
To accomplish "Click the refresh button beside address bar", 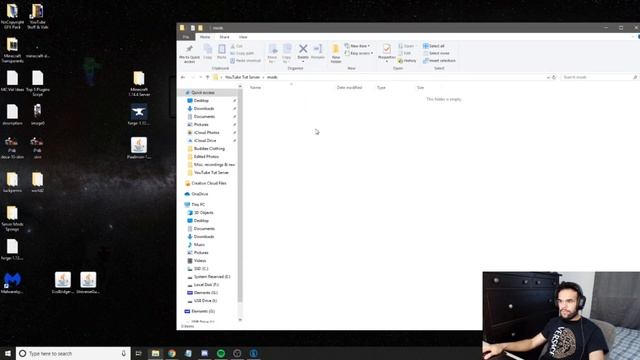I will [554, 77].
